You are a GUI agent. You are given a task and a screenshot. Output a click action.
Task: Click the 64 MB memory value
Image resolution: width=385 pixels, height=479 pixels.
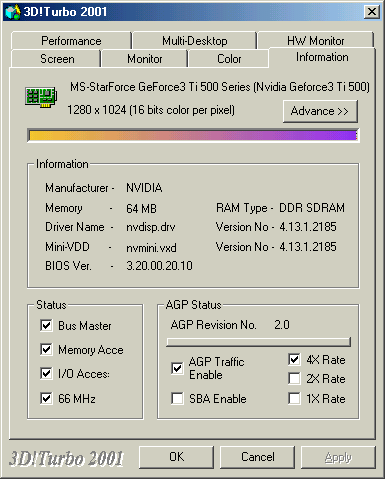tap(141, 209)
